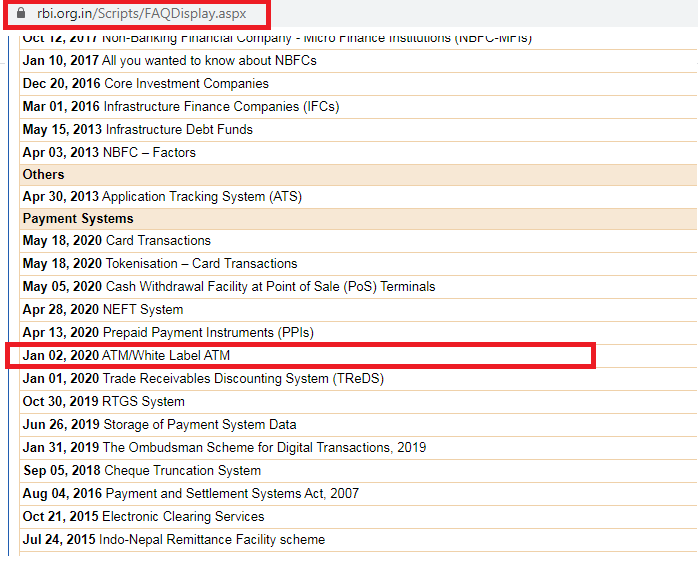The image size is (698, 582).
Task: Click the 'Payment Systems' section heading
Action: coord(78,219)
